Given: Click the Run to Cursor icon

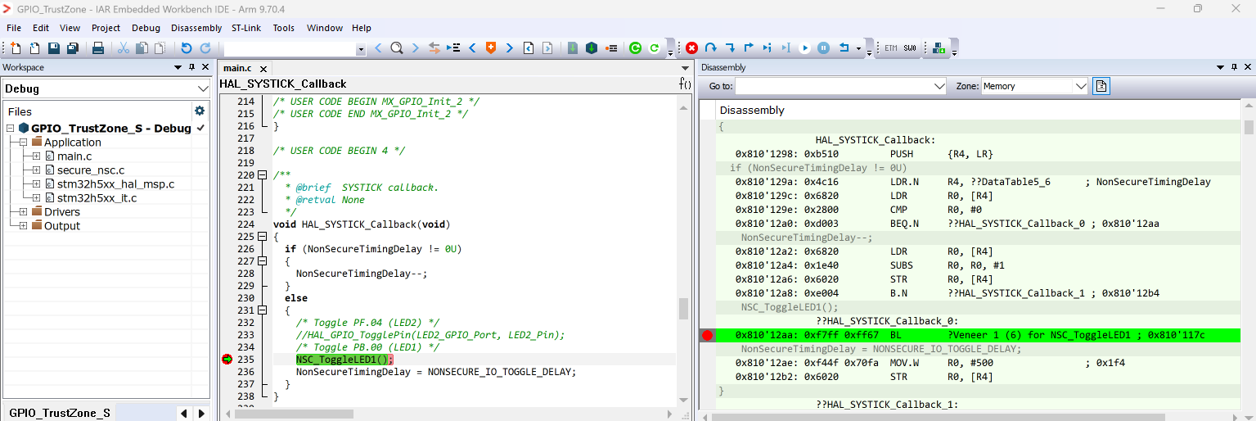Looking at the screenshot, I should click(786, 48).
